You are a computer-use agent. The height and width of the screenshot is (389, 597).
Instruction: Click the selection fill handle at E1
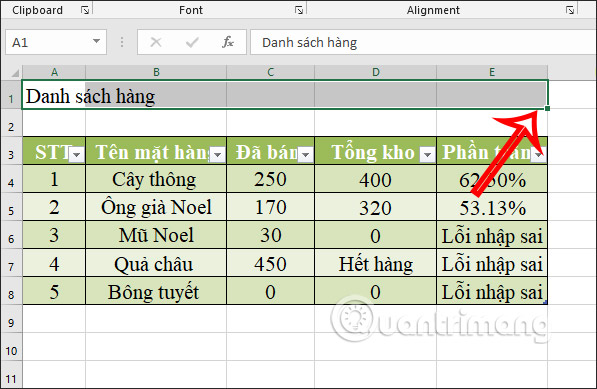click(x=547, y=108)
